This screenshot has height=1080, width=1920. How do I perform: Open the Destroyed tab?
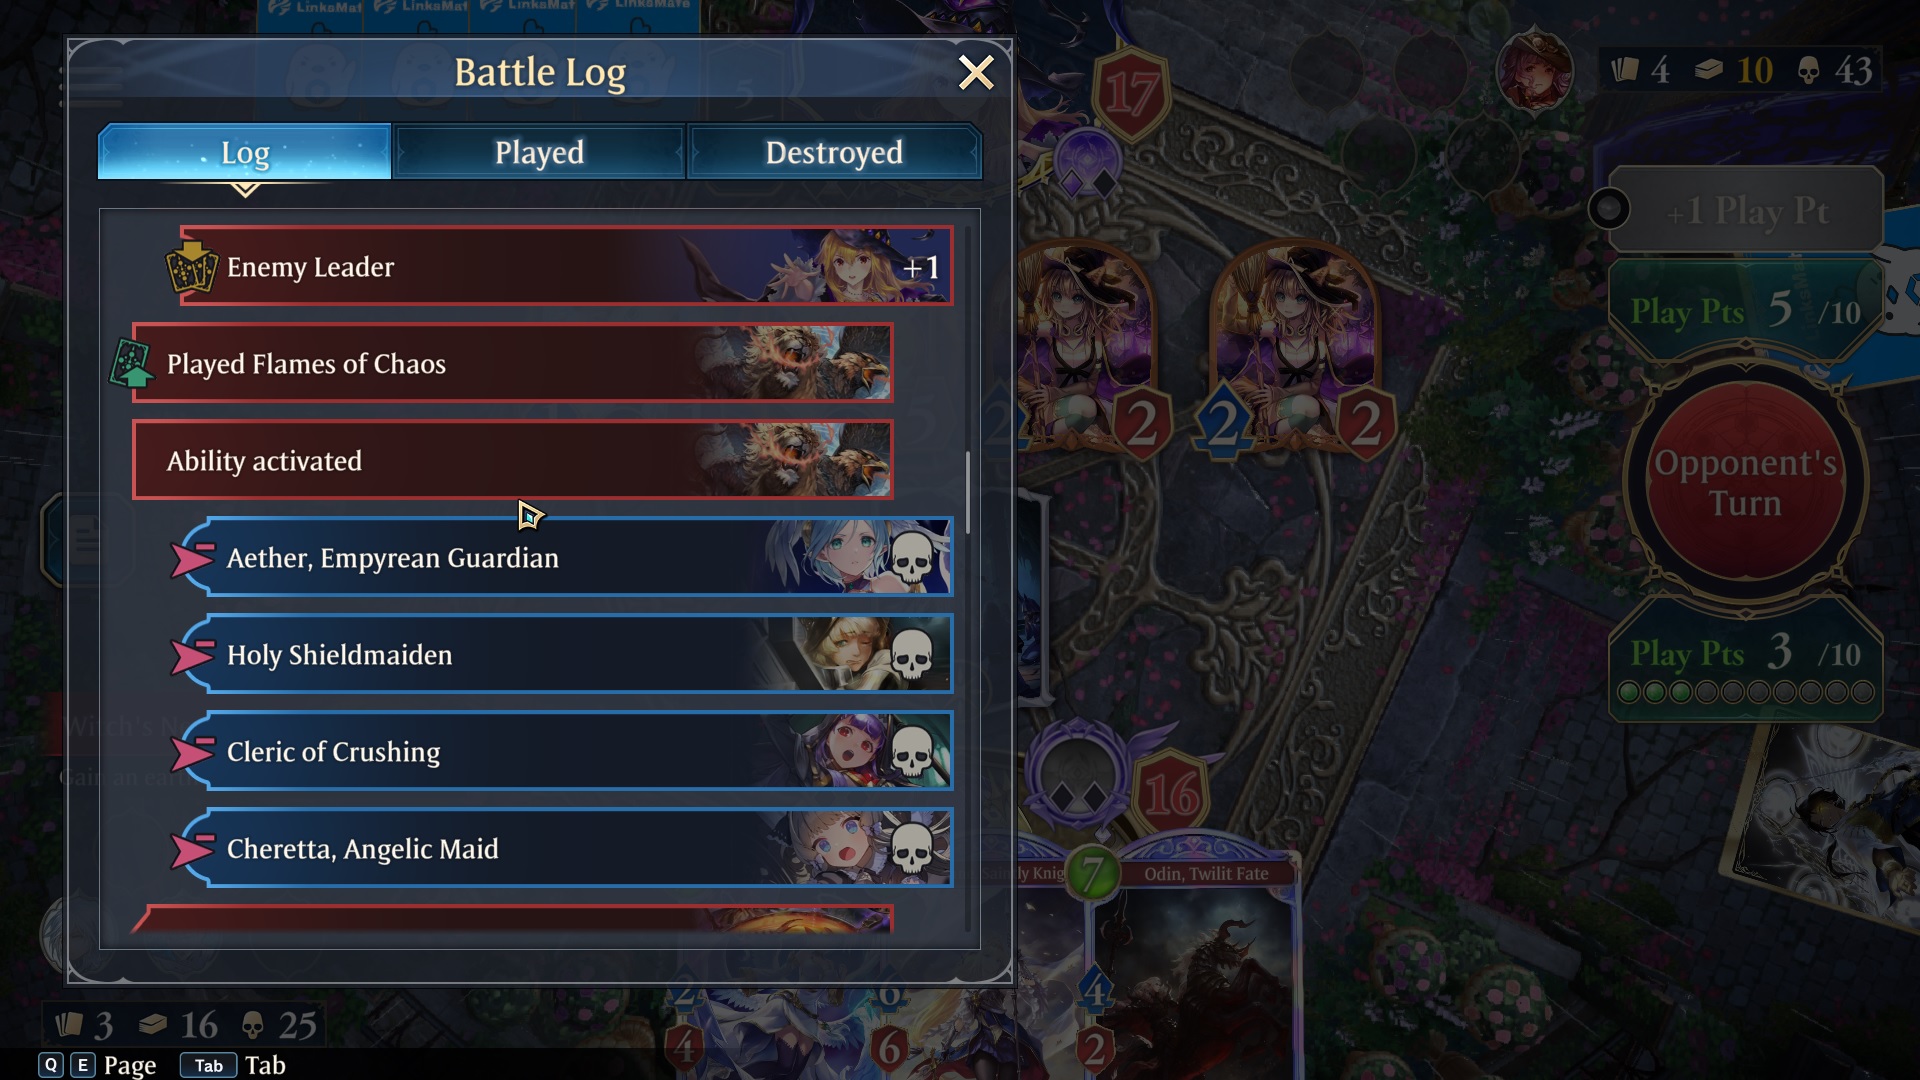pos(834,152)
